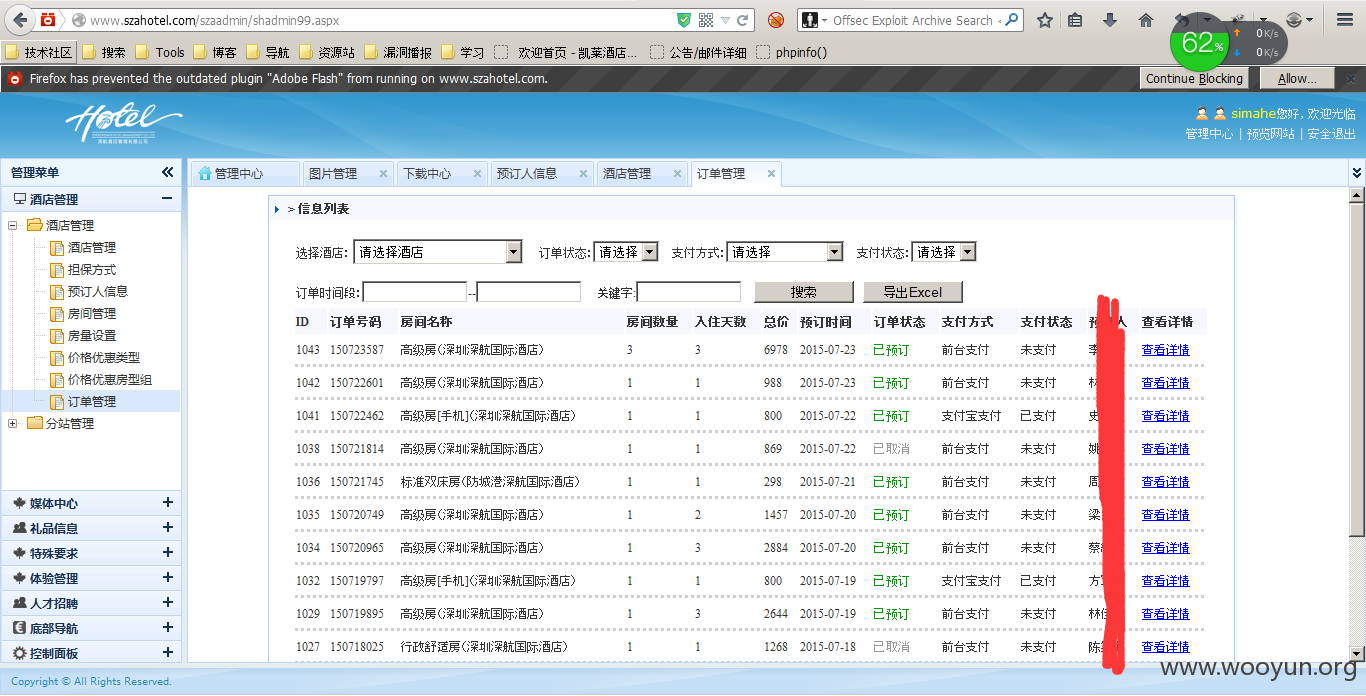The width and height of the screenshot is (1366, 696).
Task: Click the browser back arrow button
Action: tap(20, 20)
